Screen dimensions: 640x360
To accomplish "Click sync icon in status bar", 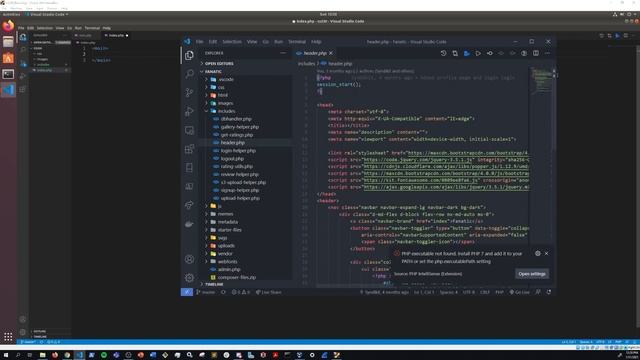I will pos(223,292).
